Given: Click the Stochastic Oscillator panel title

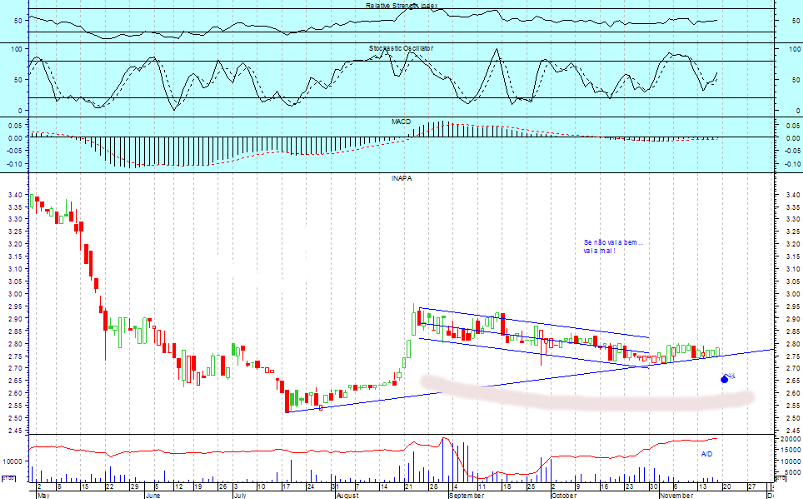Looking at the screenshot, I should pyautogui.click(x=401, y=48).
